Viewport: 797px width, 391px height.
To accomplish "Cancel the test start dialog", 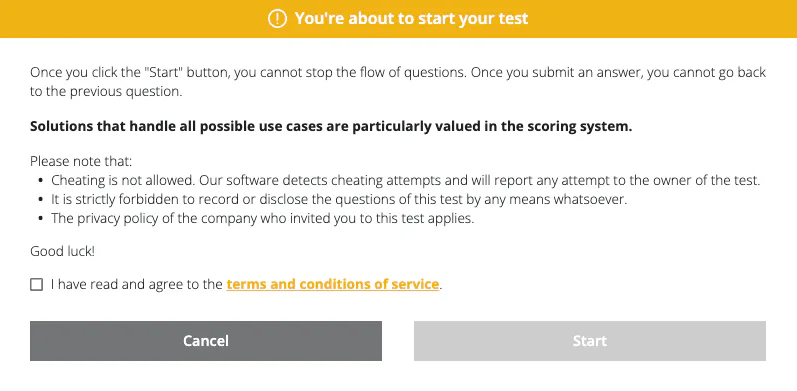I will pyautogui.click(x=206, y=341).
